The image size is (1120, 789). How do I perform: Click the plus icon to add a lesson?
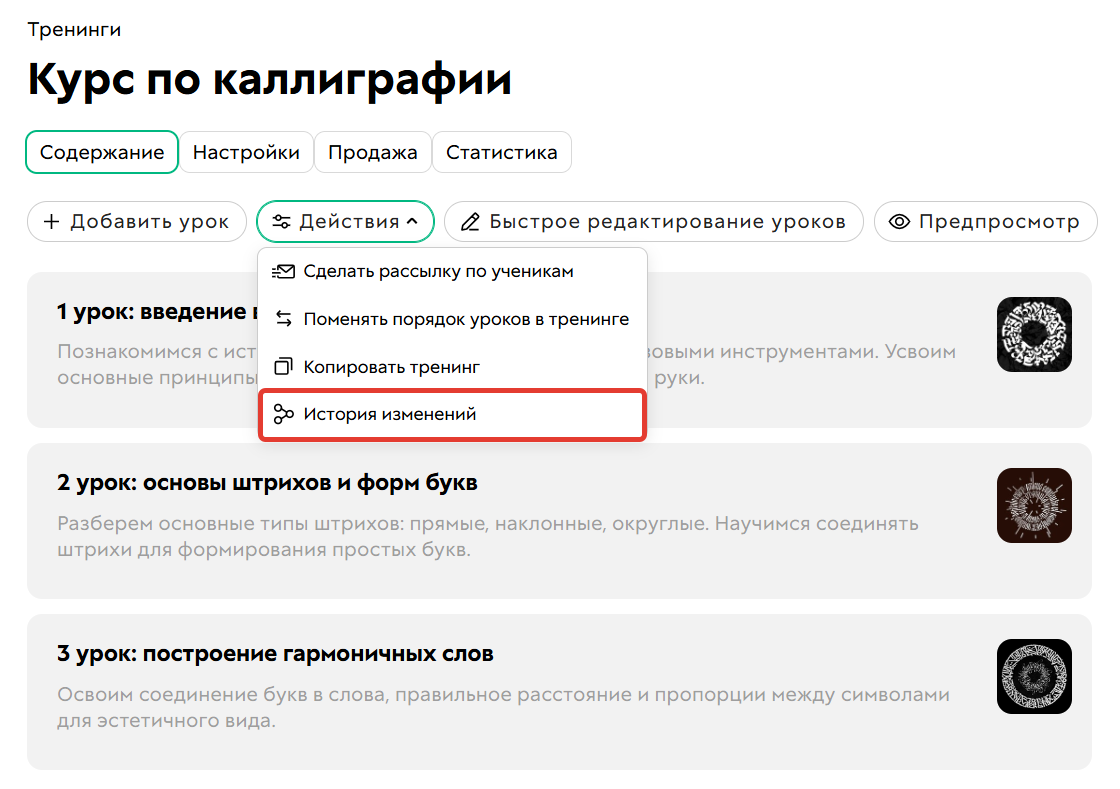(x=51, y=221)
